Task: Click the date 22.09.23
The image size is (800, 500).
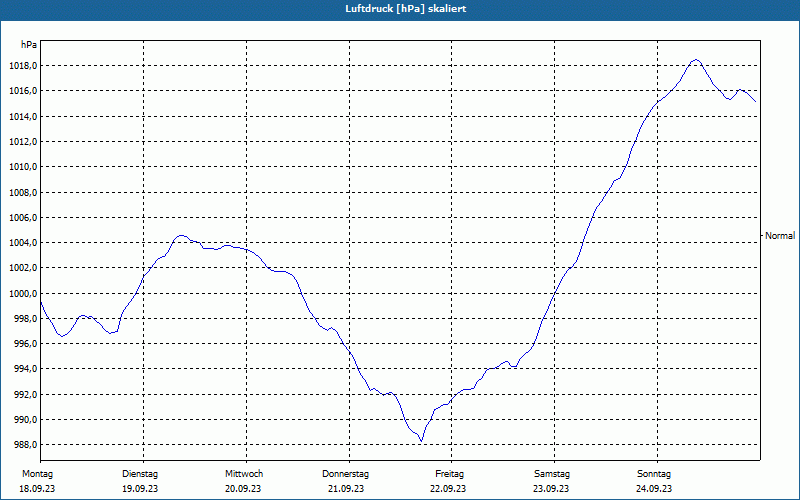Action: pos(448,489)
